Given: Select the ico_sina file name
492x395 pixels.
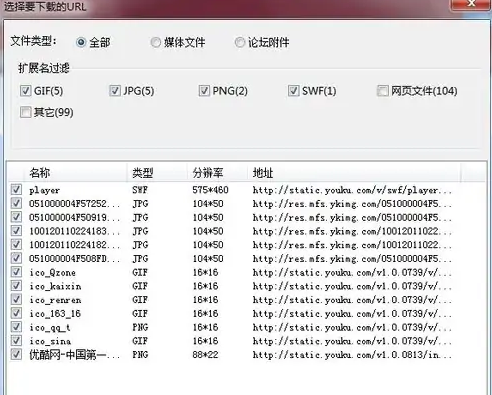Looking at the screenshot, I should 50,341.
